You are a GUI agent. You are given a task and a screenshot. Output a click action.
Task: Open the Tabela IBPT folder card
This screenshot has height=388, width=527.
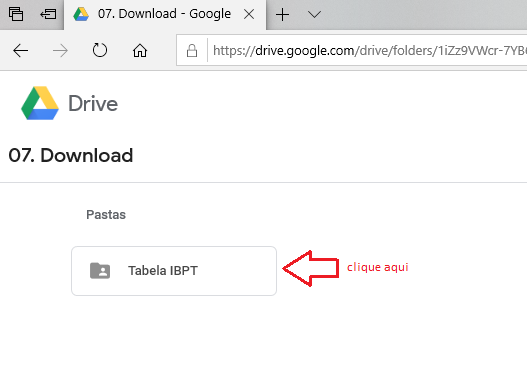point(174,271)
